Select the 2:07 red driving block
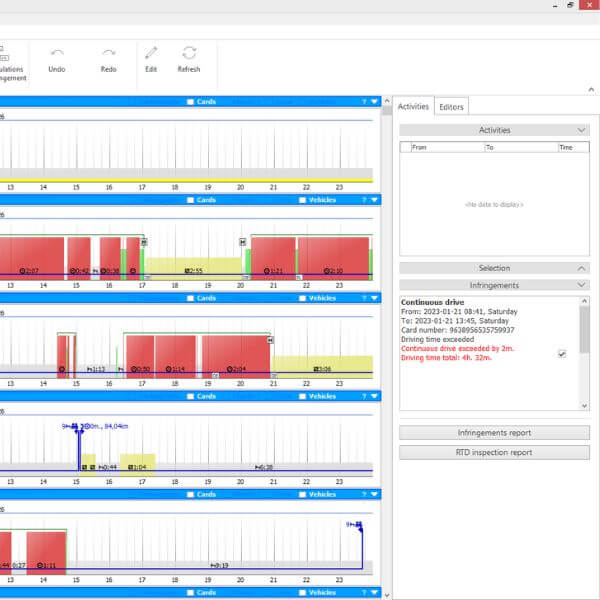The image size is (600, 600). [31, 258]
